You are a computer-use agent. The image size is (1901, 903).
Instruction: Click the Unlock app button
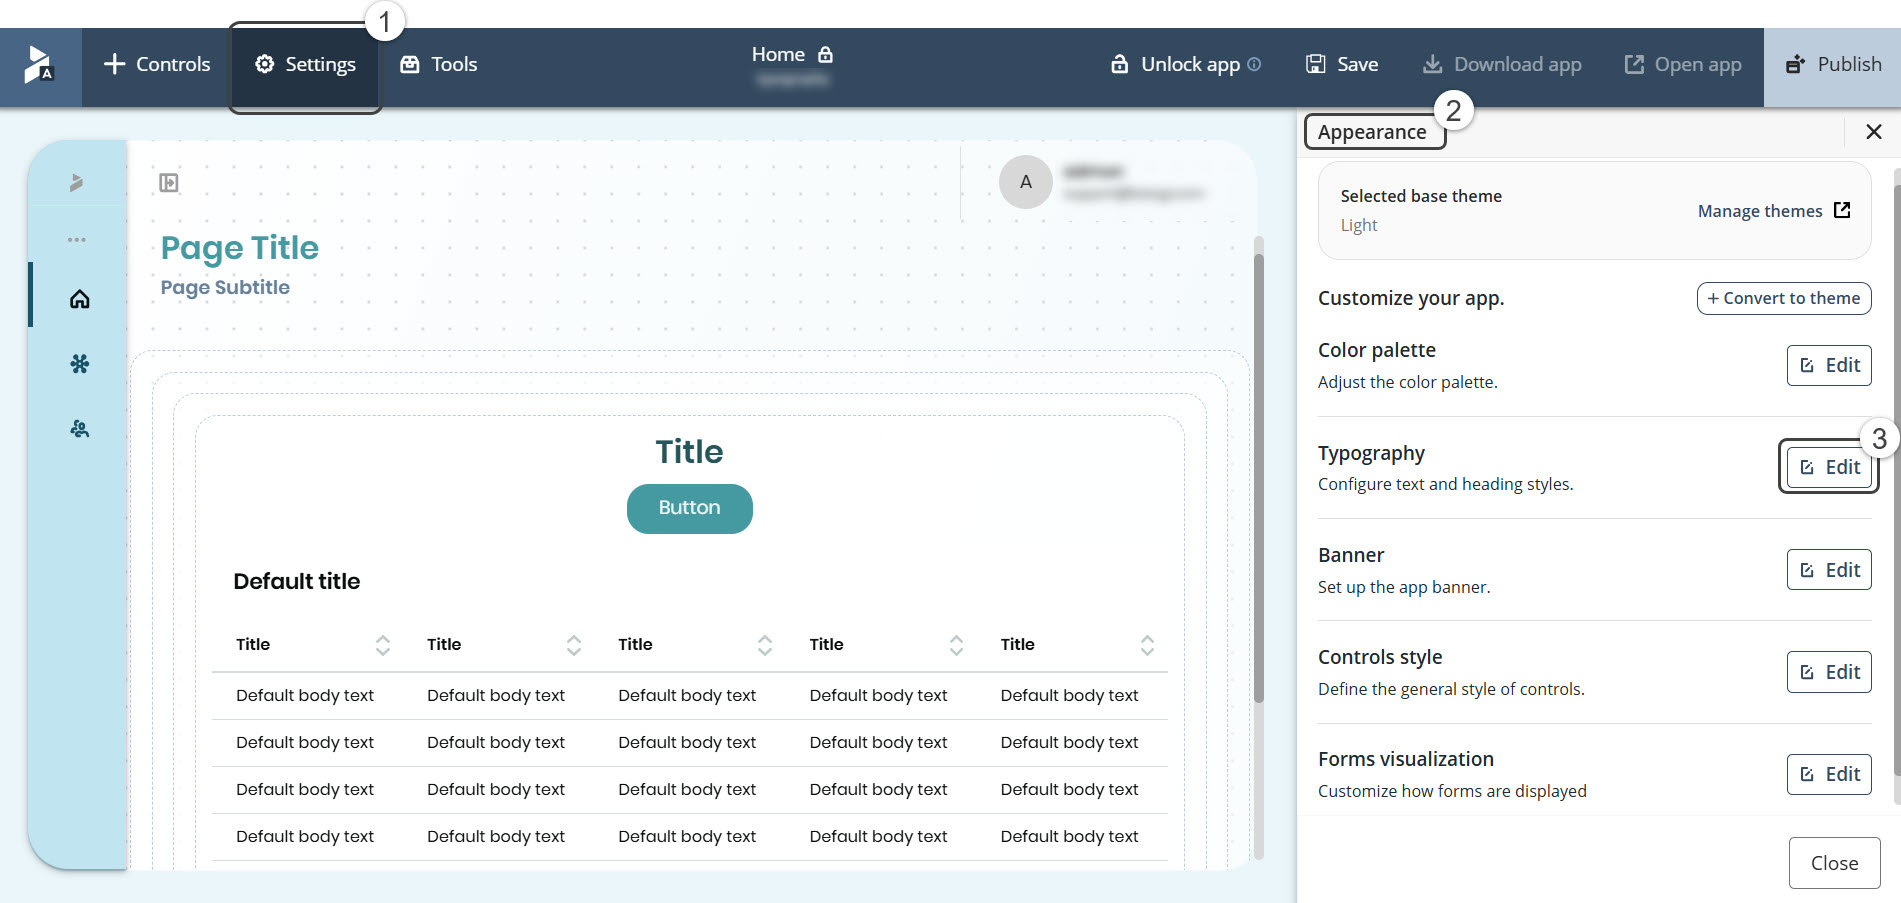(x=1176, y=65)
